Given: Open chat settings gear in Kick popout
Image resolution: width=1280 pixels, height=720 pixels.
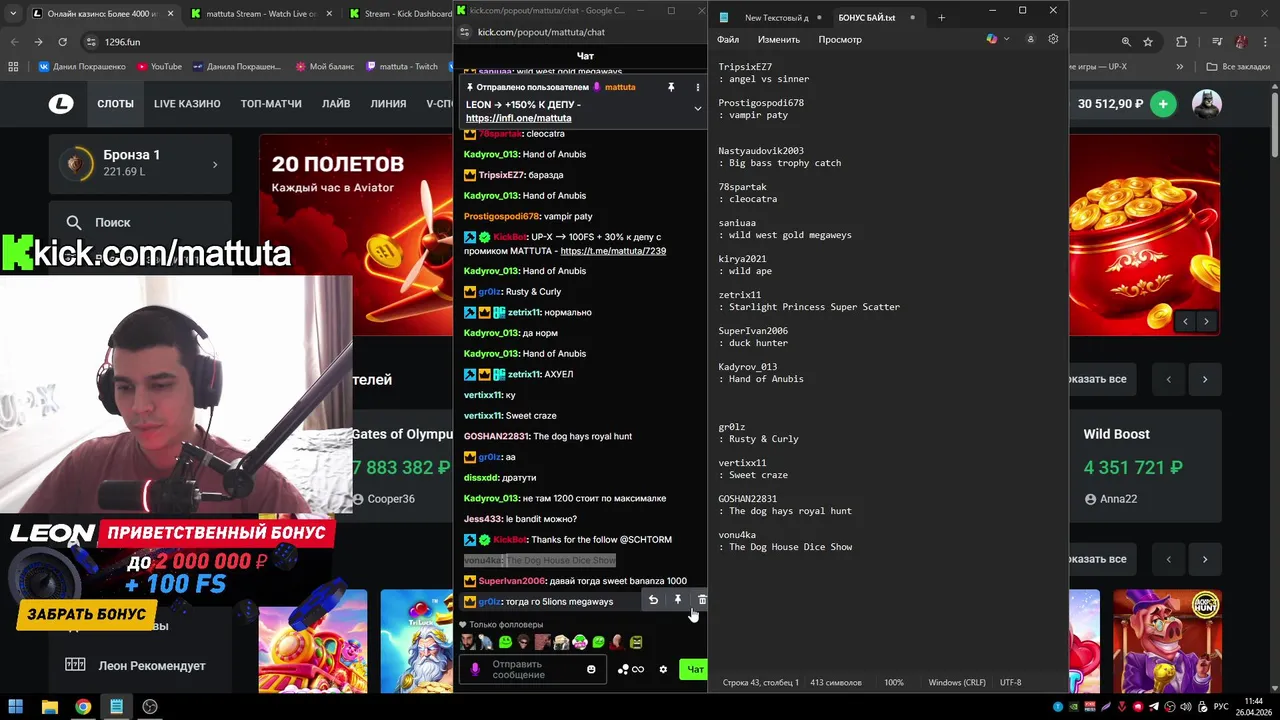Looking at the screenshot, I should click(x=663, y=669).
